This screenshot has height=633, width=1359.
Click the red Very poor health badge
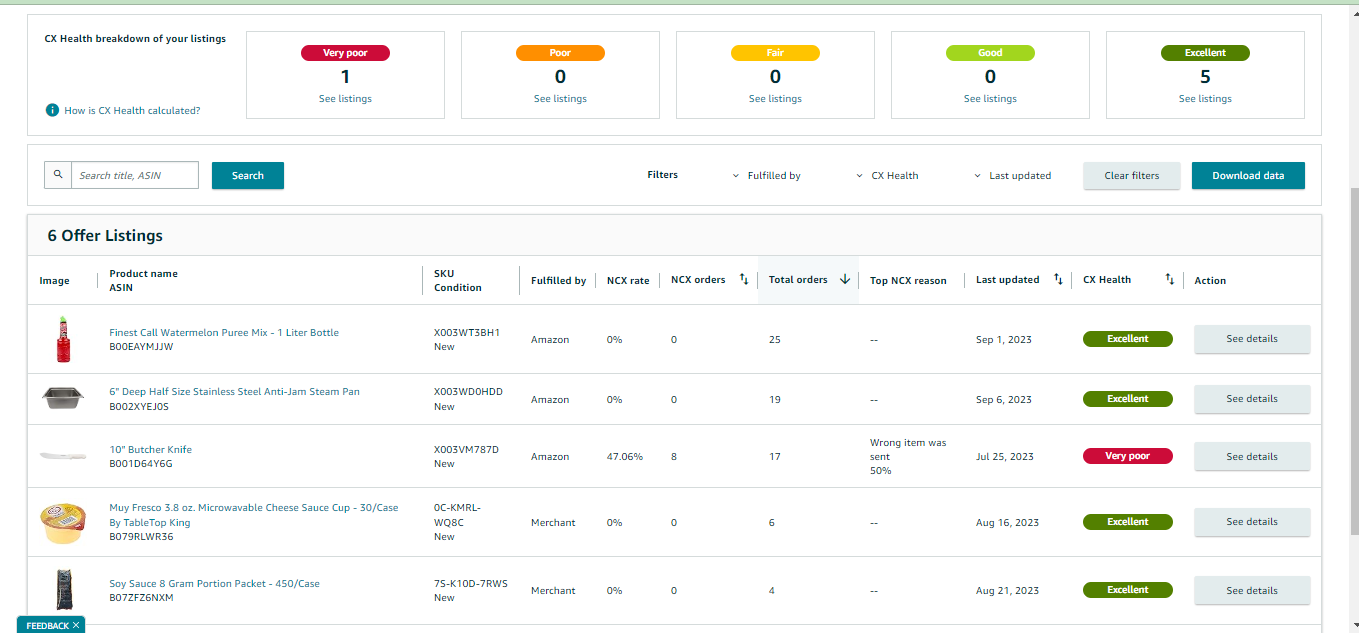pos(1127,456)
